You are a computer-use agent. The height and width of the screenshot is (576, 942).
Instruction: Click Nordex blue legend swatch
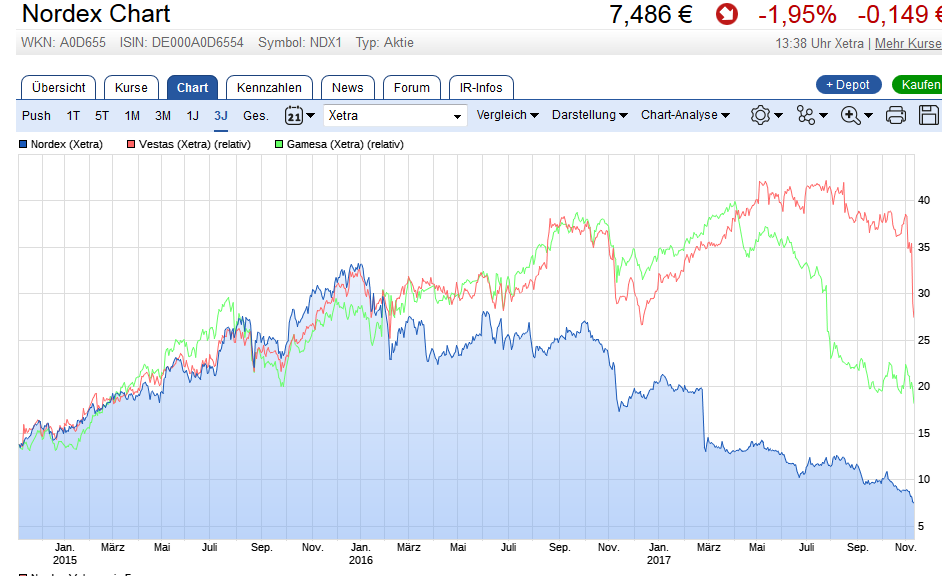(x=23, y=144)
